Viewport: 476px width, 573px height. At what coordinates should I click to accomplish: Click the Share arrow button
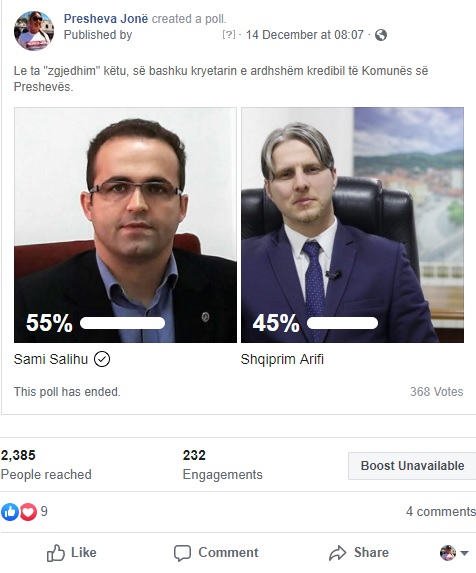tap(359, 553)
